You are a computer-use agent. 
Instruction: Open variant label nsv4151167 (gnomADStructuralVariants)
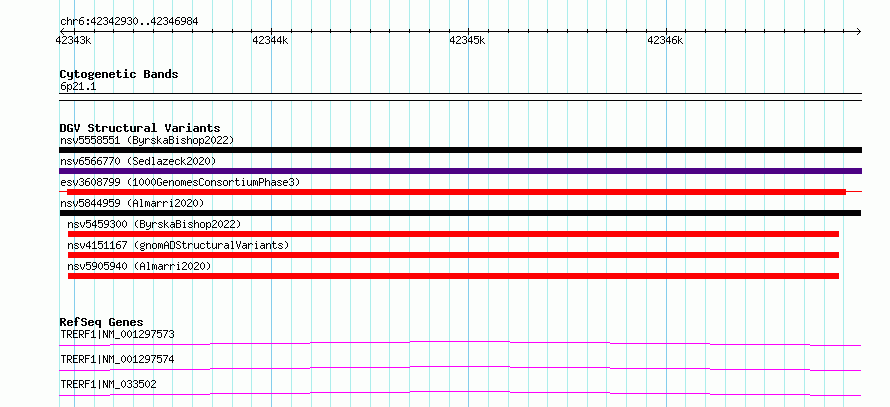pos(178,245)
